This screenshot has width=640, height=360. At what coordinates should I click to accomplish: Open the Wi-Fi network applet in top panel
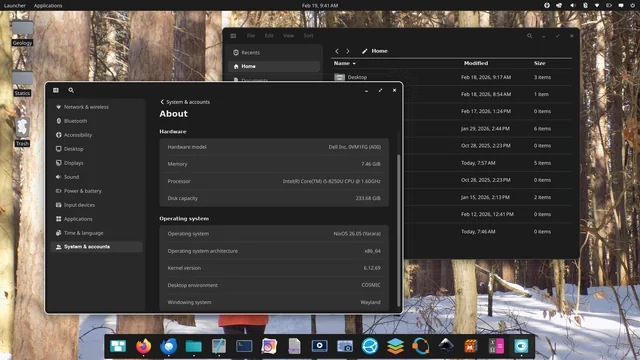597,5
